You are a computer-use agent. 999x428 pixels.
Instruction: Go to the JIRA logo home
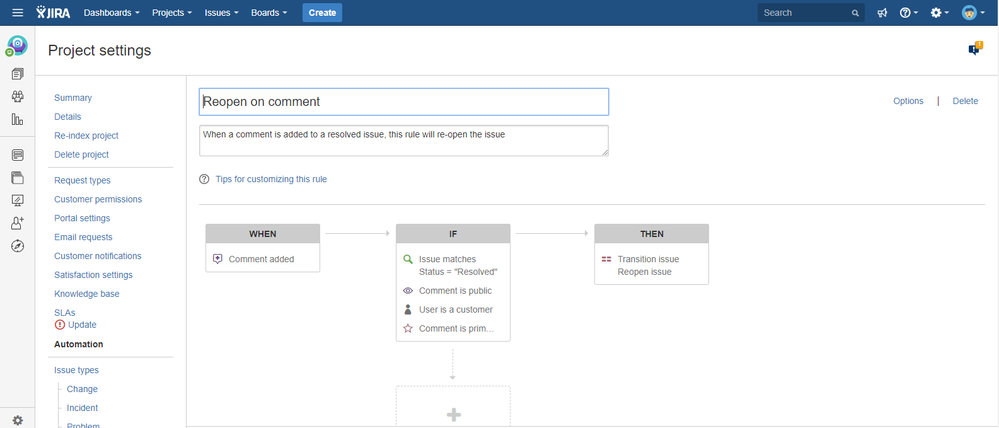54,13
